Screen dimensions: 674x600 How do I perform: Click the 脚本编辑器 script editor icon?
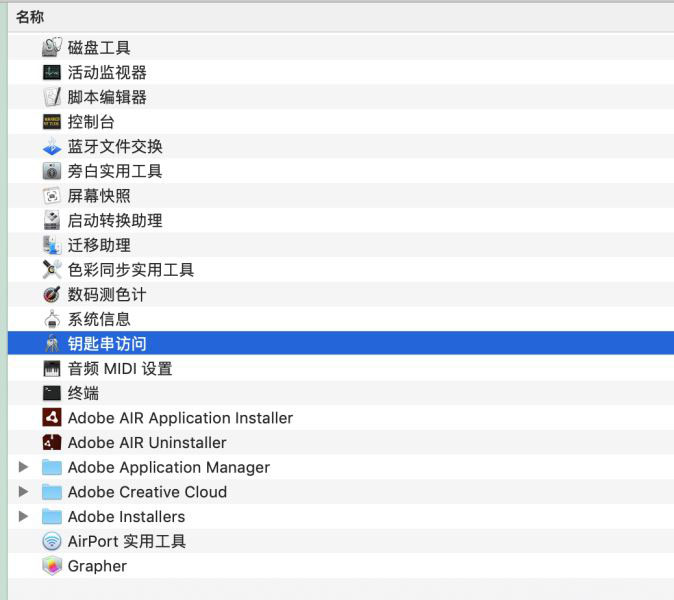tap(52, 97)
